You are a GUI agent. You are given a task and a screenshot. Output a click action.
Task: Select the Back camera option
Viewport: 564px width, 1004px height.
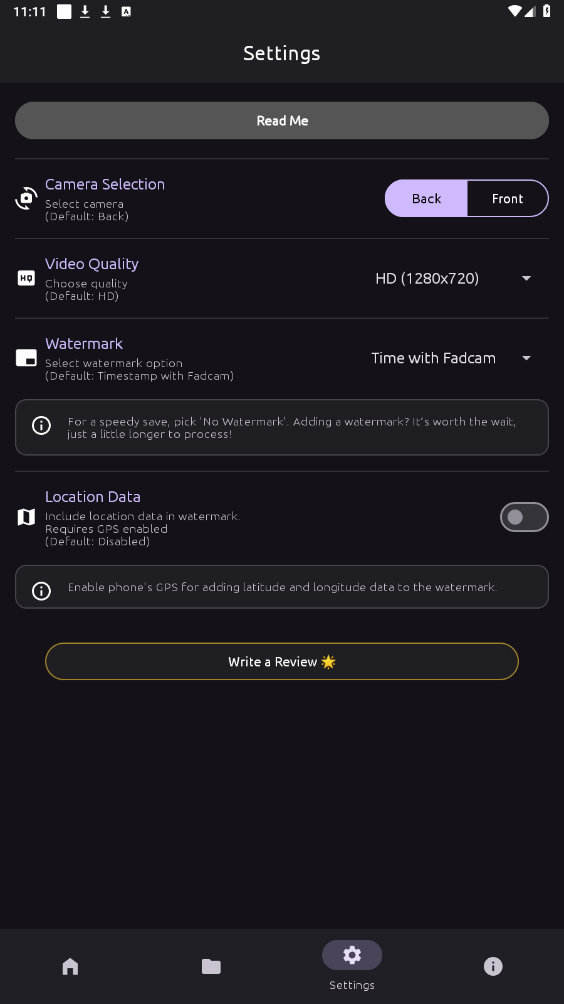point(426,198)
